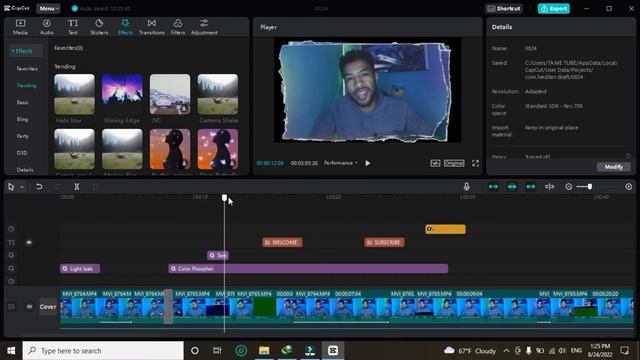
Task: Toggle text track visibility eye
Action: 29,242
